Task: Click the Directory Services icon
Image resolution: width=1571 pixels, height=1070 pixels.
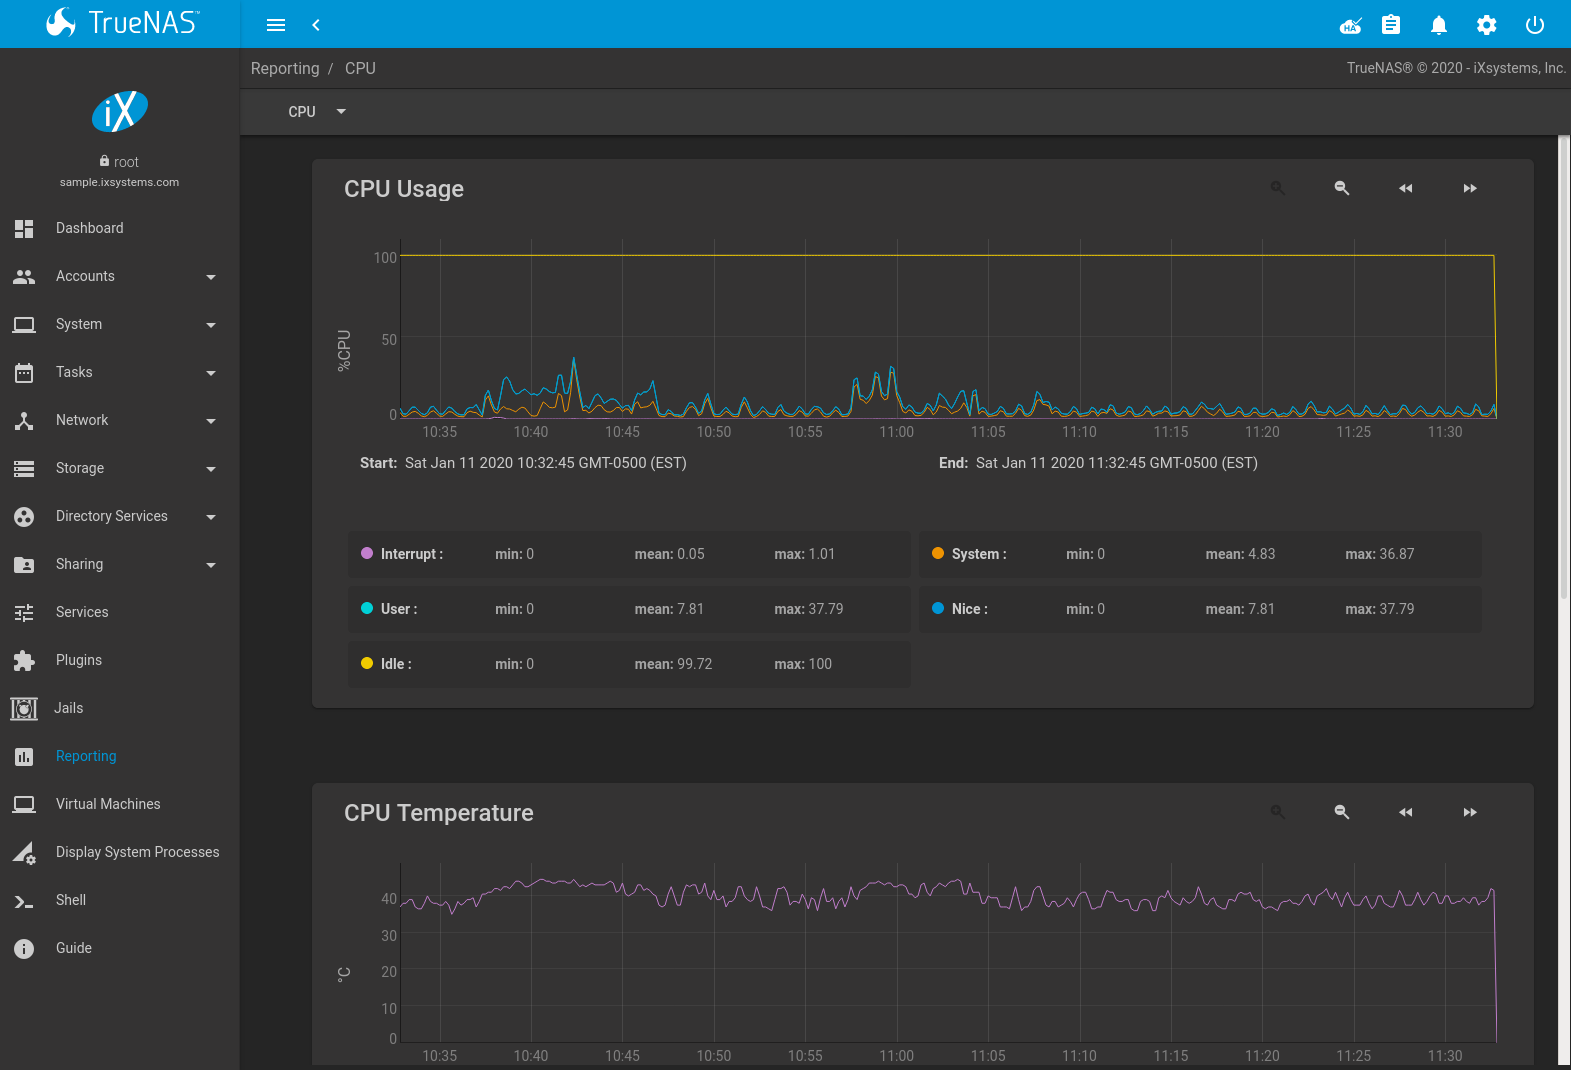Action: pyautogui.click(x=24, y=516)
